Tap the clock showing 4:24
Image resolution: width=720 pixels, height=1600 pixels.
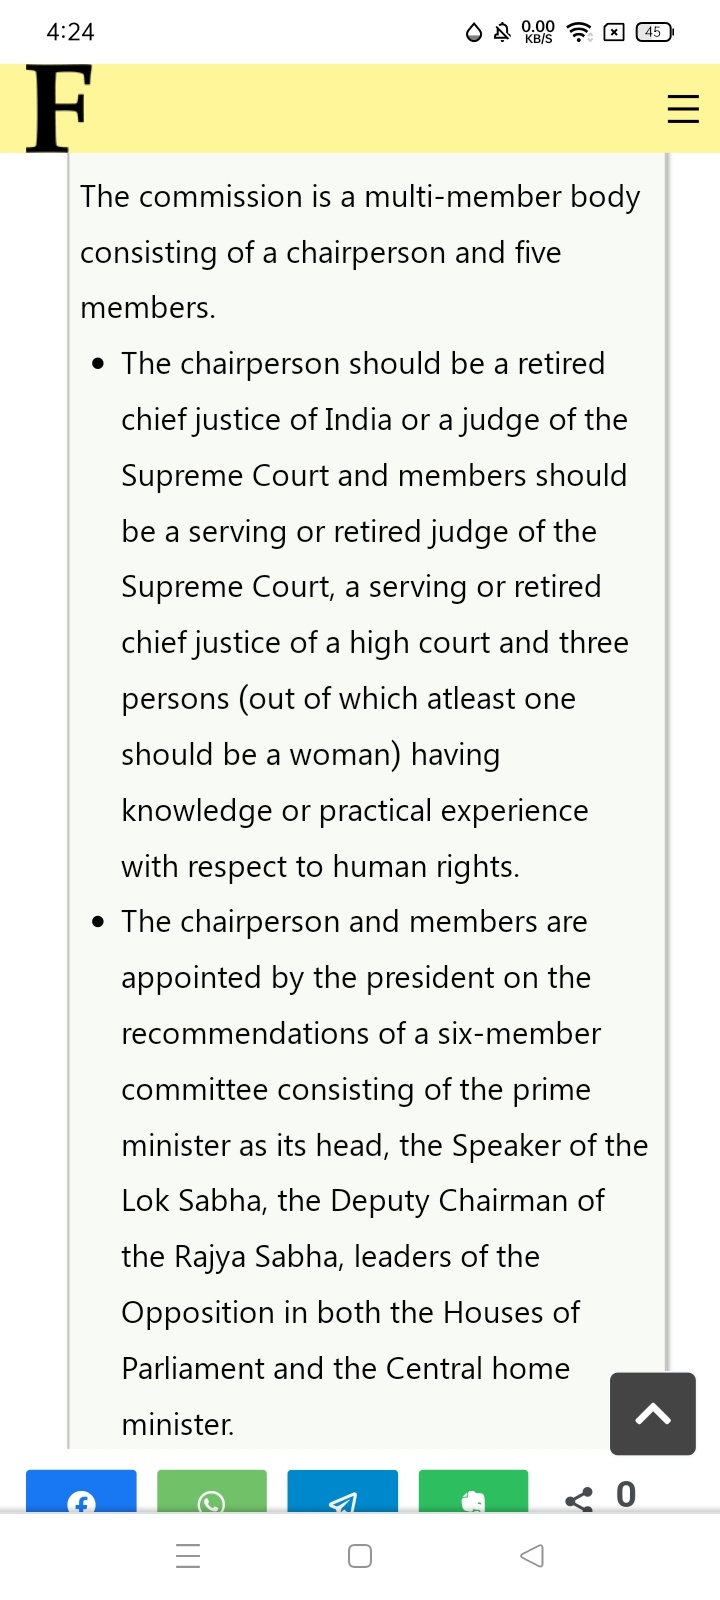pos(70,32)
